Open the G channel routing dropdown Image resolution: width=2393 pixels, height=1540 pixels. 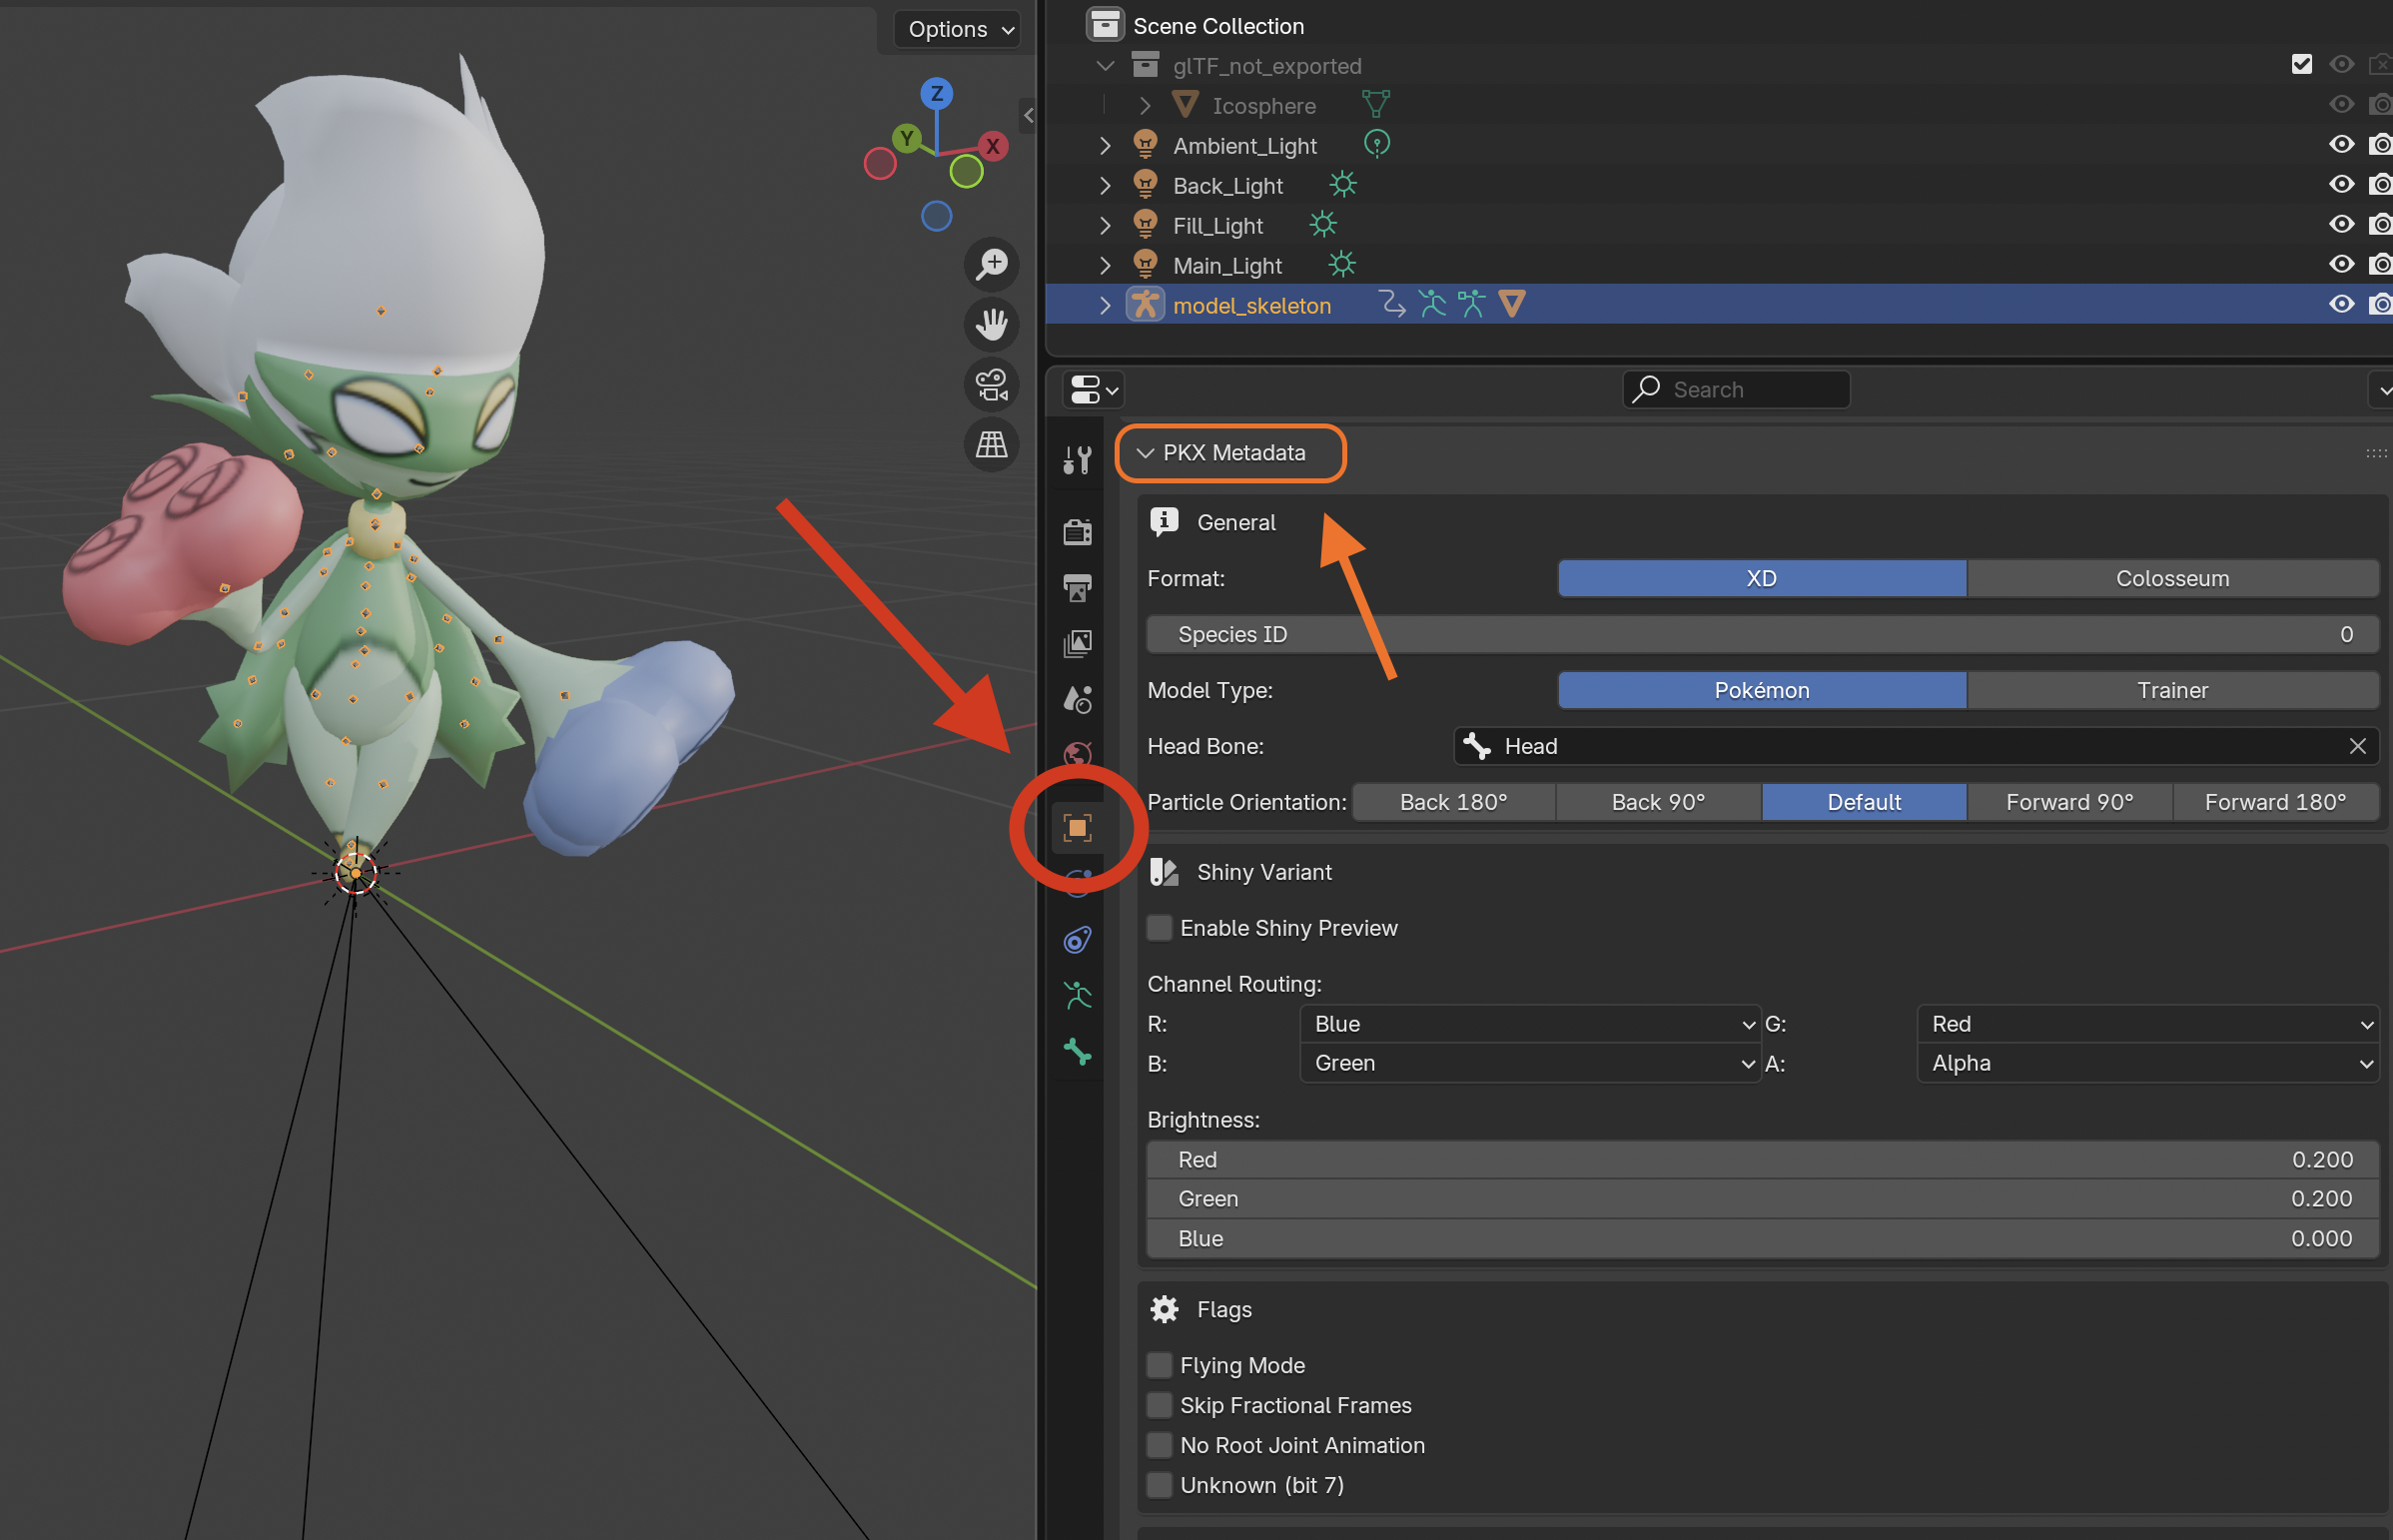[x=2148, y=1024]
